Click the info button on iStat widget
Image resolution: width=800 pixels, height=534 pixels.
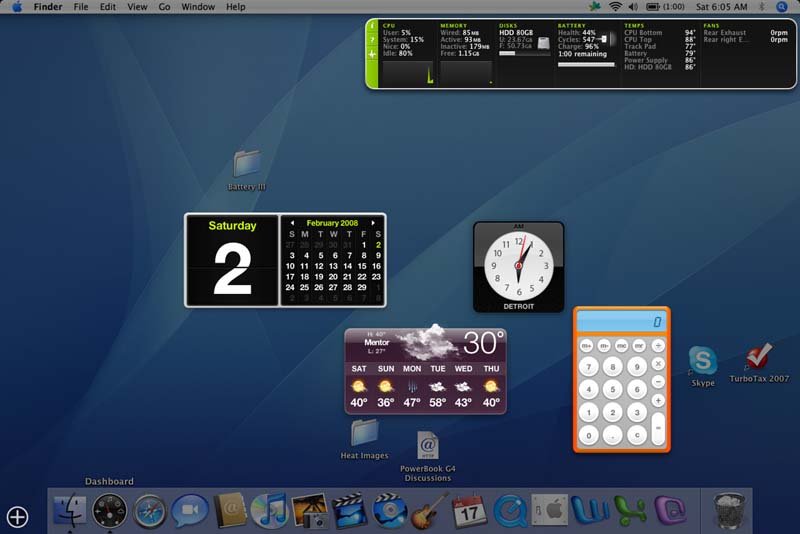(x=372, y=26)
